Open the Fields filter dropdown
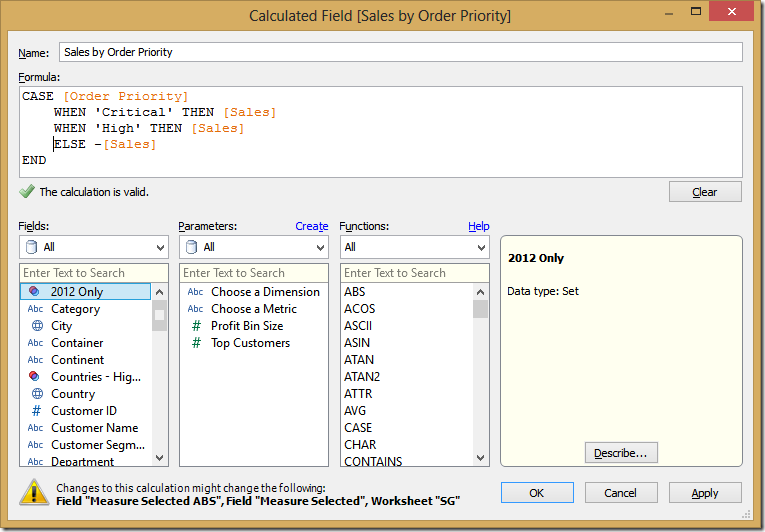This screenshot has height=532, width=765. click(94, 247)
